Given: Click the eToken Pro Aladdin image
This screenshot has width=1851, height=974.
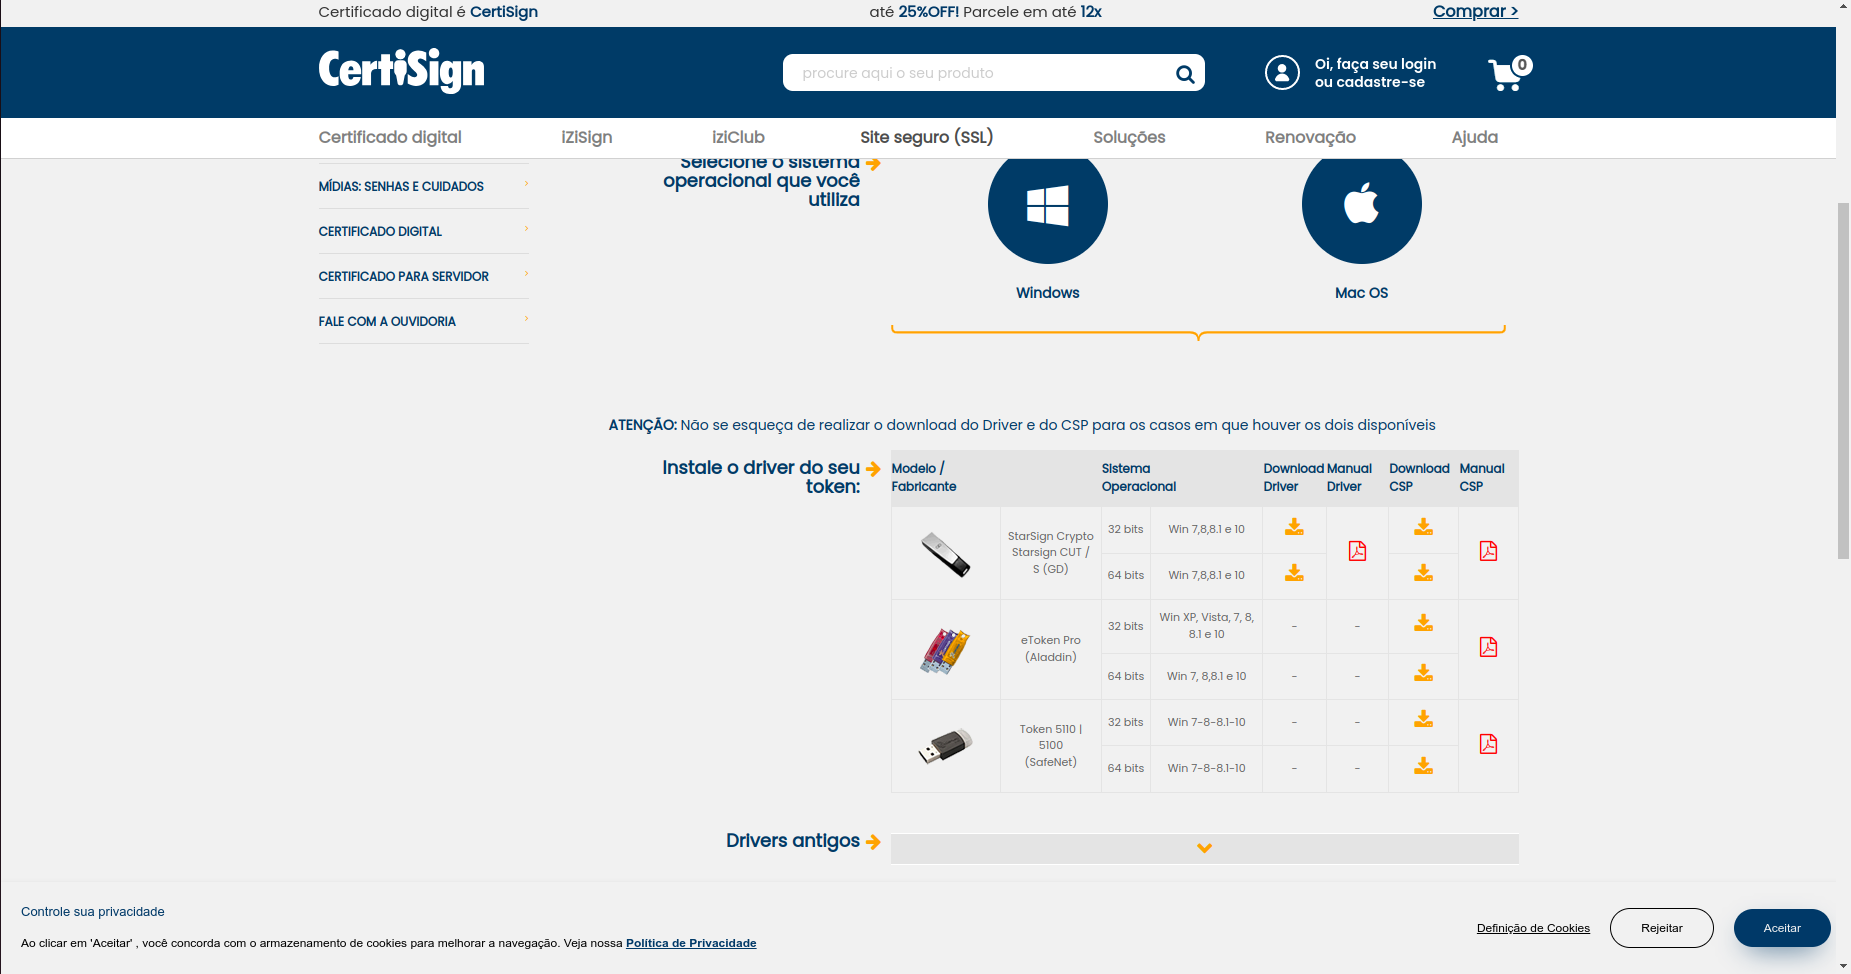Looking at the screenshot, I should 945,651.
